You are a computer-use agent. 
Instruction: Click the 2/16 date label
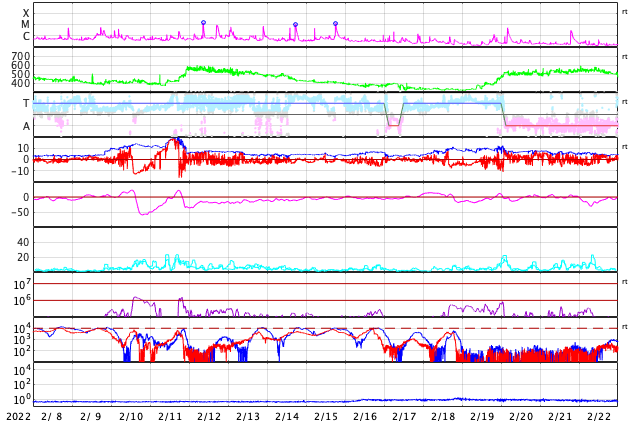point(365,417)
